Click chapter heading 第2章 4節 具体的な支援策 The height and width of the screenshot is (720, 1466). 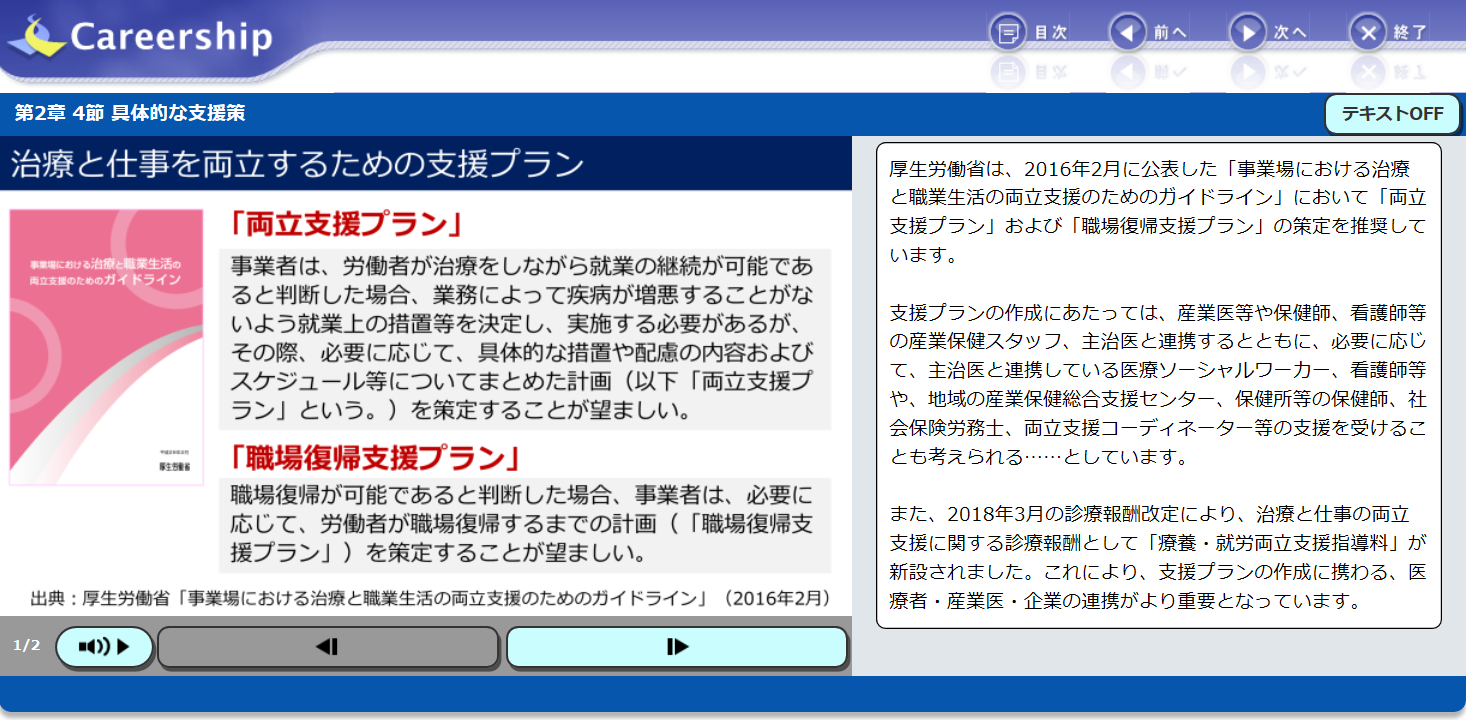[x=130, y=113]
